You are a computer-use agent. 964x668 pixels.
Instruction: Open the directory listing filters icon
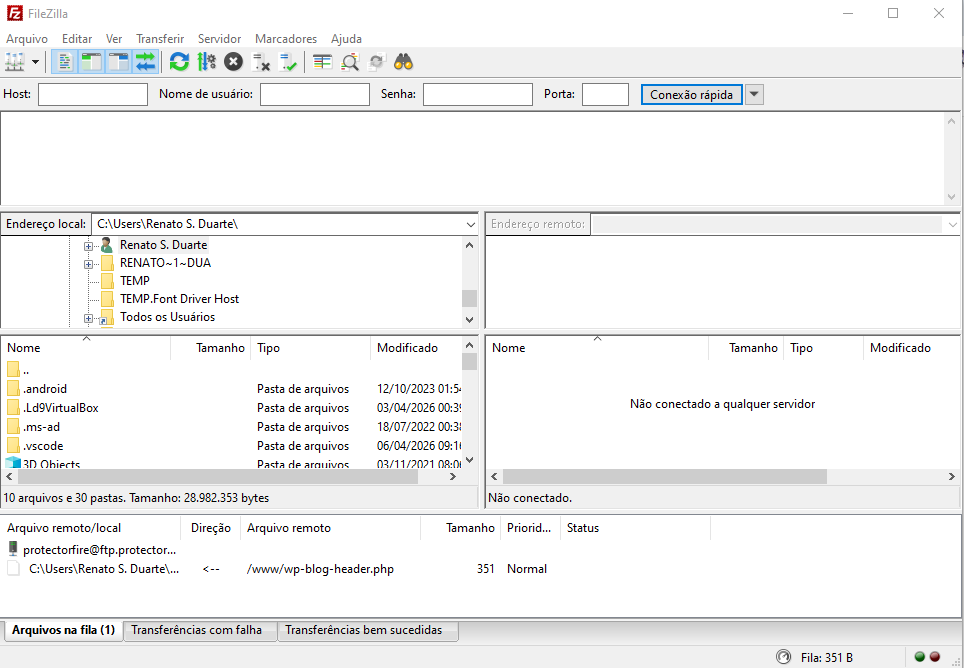pos(322,62)
